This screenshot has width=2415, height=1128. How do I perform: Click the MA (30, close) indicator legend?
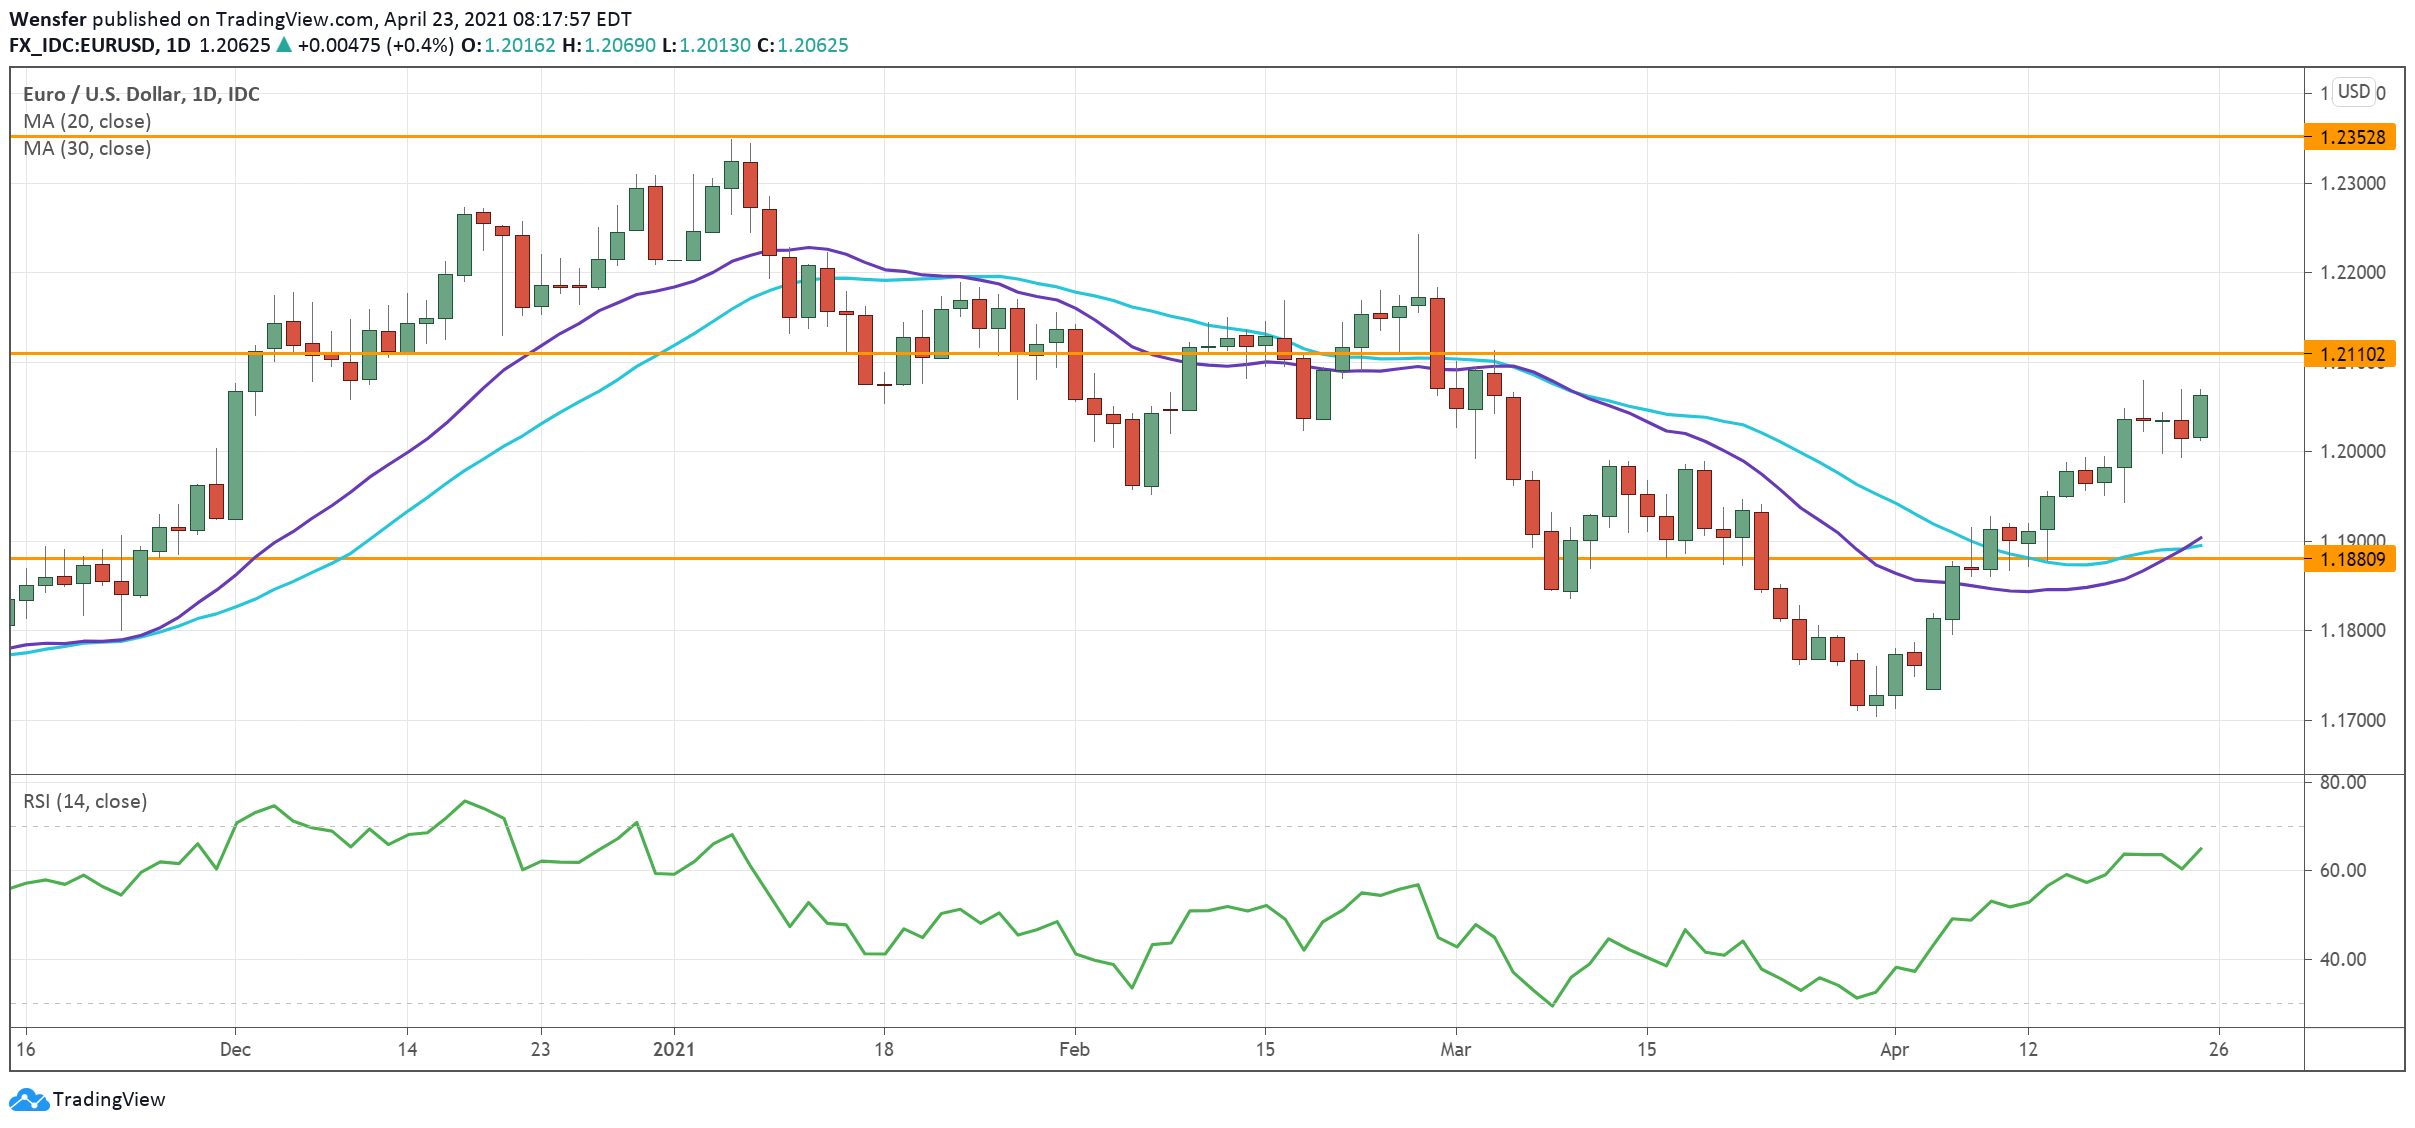coord(87,148)
